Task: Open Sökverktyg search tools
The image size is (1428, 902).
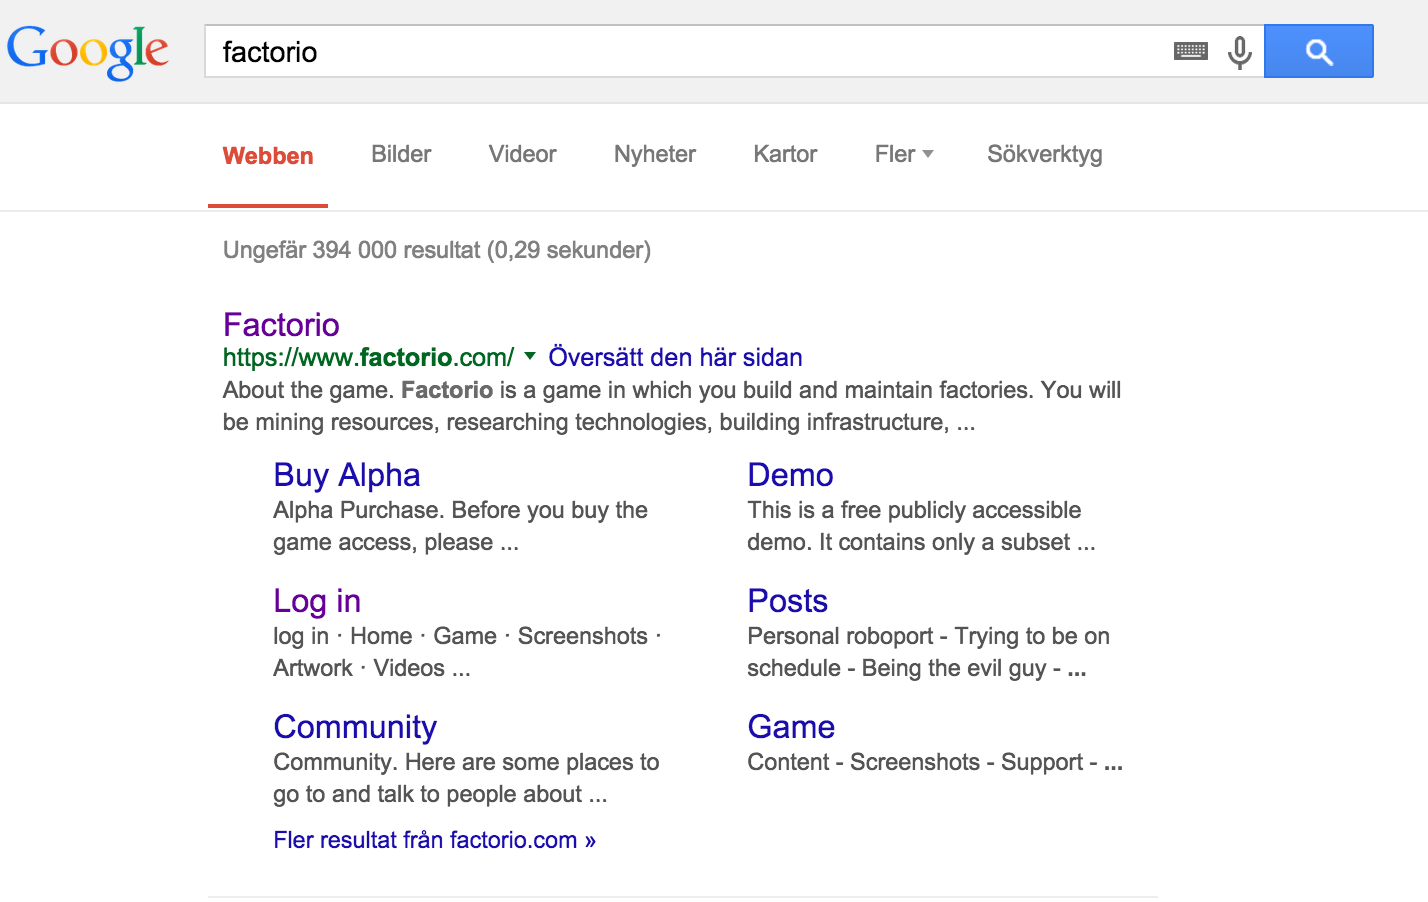Action: click(x=1045, y=154)
